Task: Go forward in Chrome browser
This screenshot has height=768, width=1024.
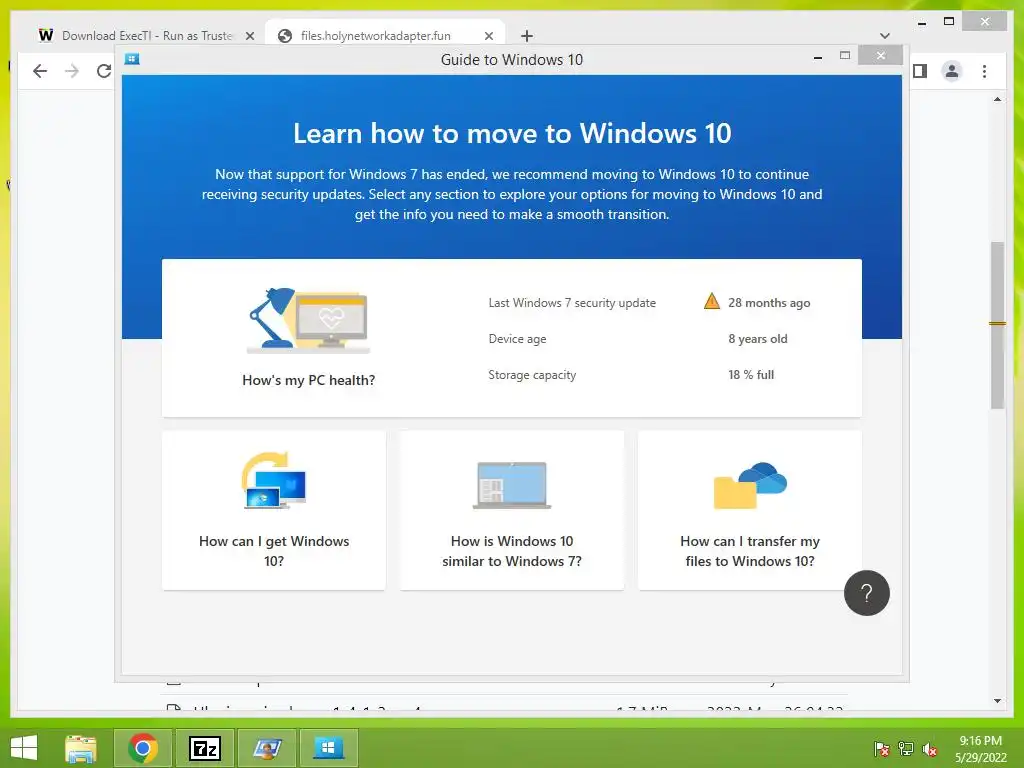Action: click(72, 71)
